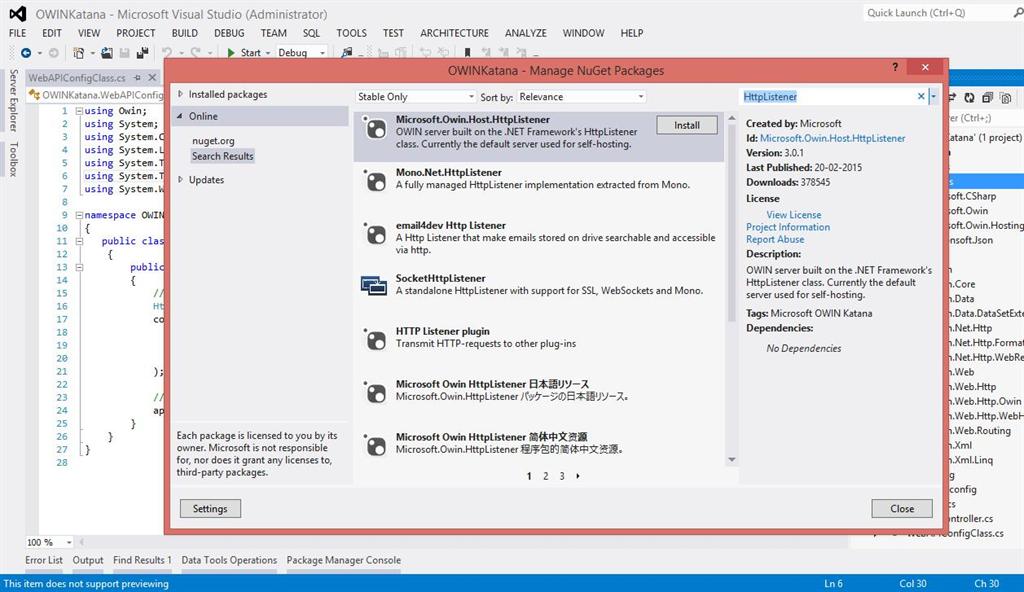Image resolution: width=1024 pixels, height=592 pixels.
Task: Open the 100 % zoom dropdown
Action: click(x=50, y=542)
